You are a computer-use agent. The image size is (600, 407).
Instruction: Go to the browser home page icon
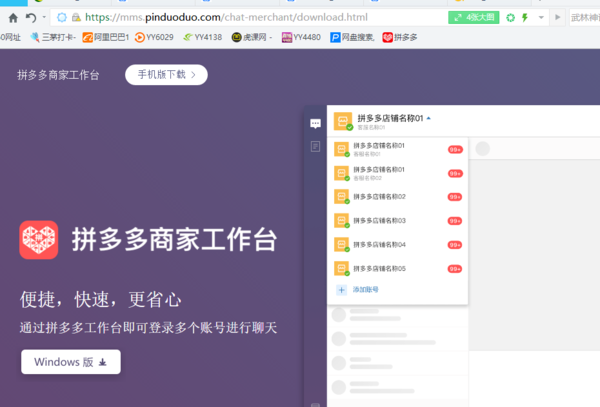point(13,18)
